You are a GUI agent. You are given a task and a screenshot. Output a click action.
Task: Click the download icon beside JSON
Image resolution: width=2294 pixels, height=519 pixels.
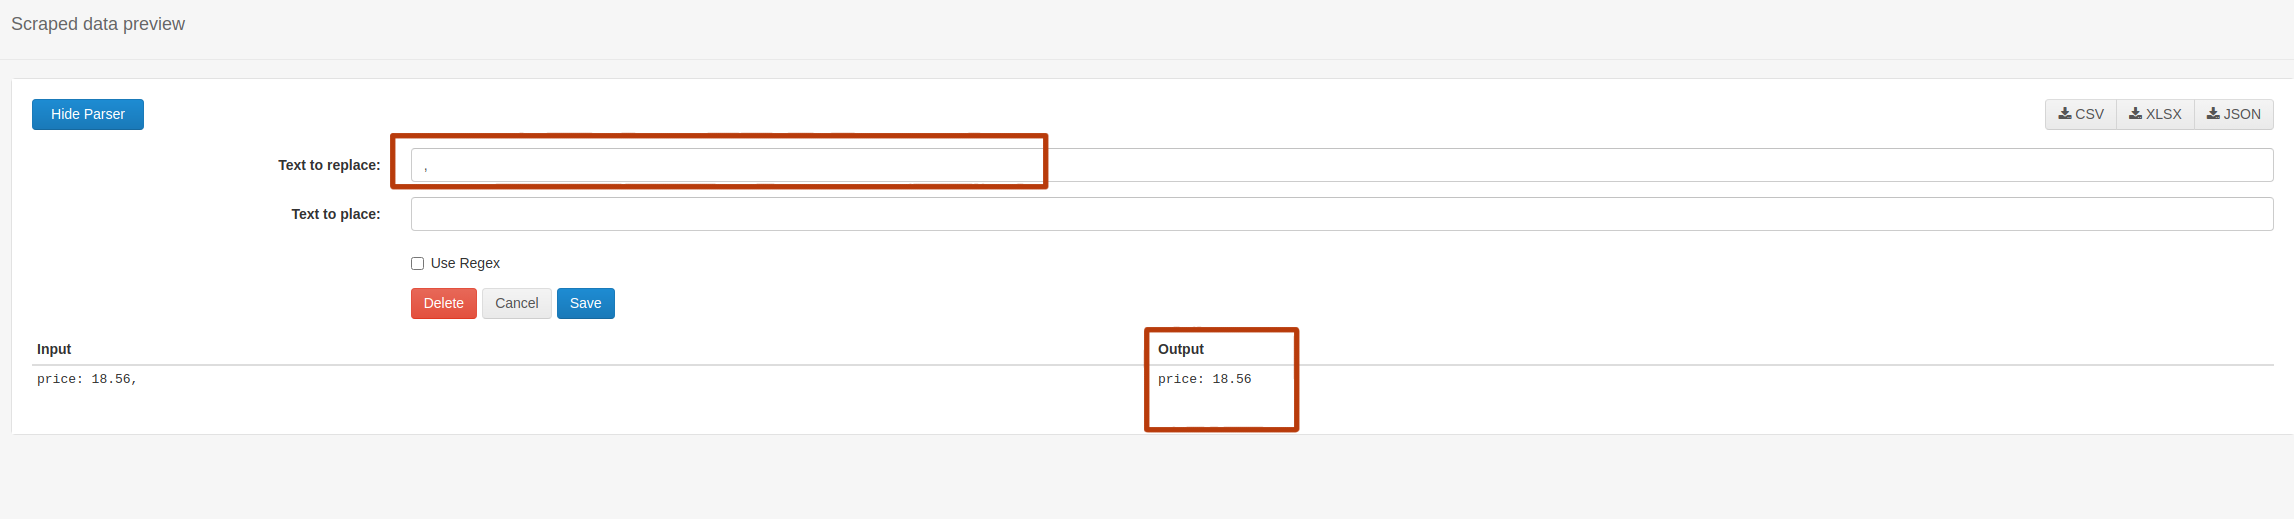coord(2213,114)
